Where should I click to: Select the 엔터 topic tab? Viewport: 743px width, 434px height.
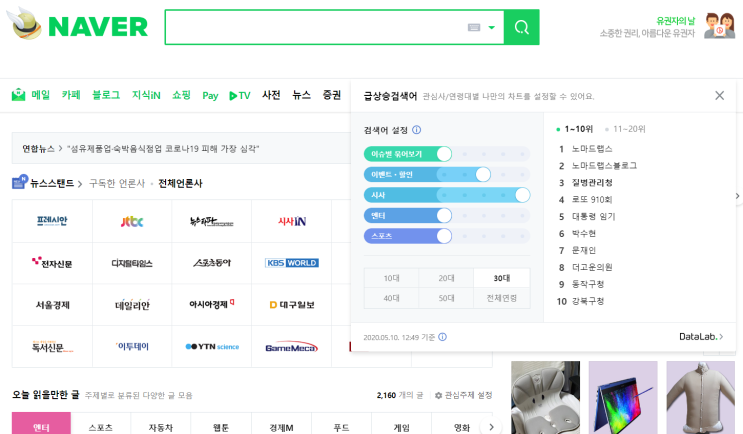[x=41, y=423]
